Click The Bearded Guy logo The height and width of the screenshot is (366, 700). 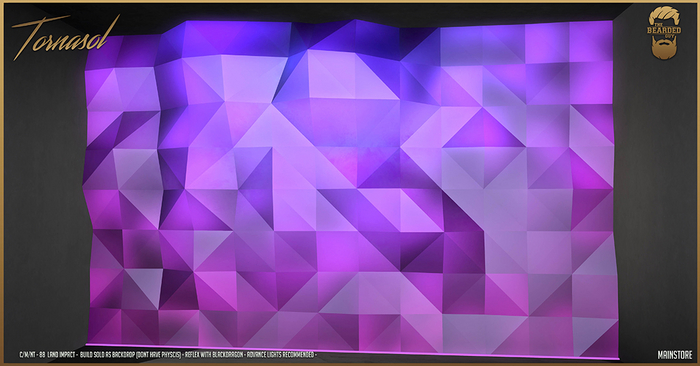click(x=664, y=32)
